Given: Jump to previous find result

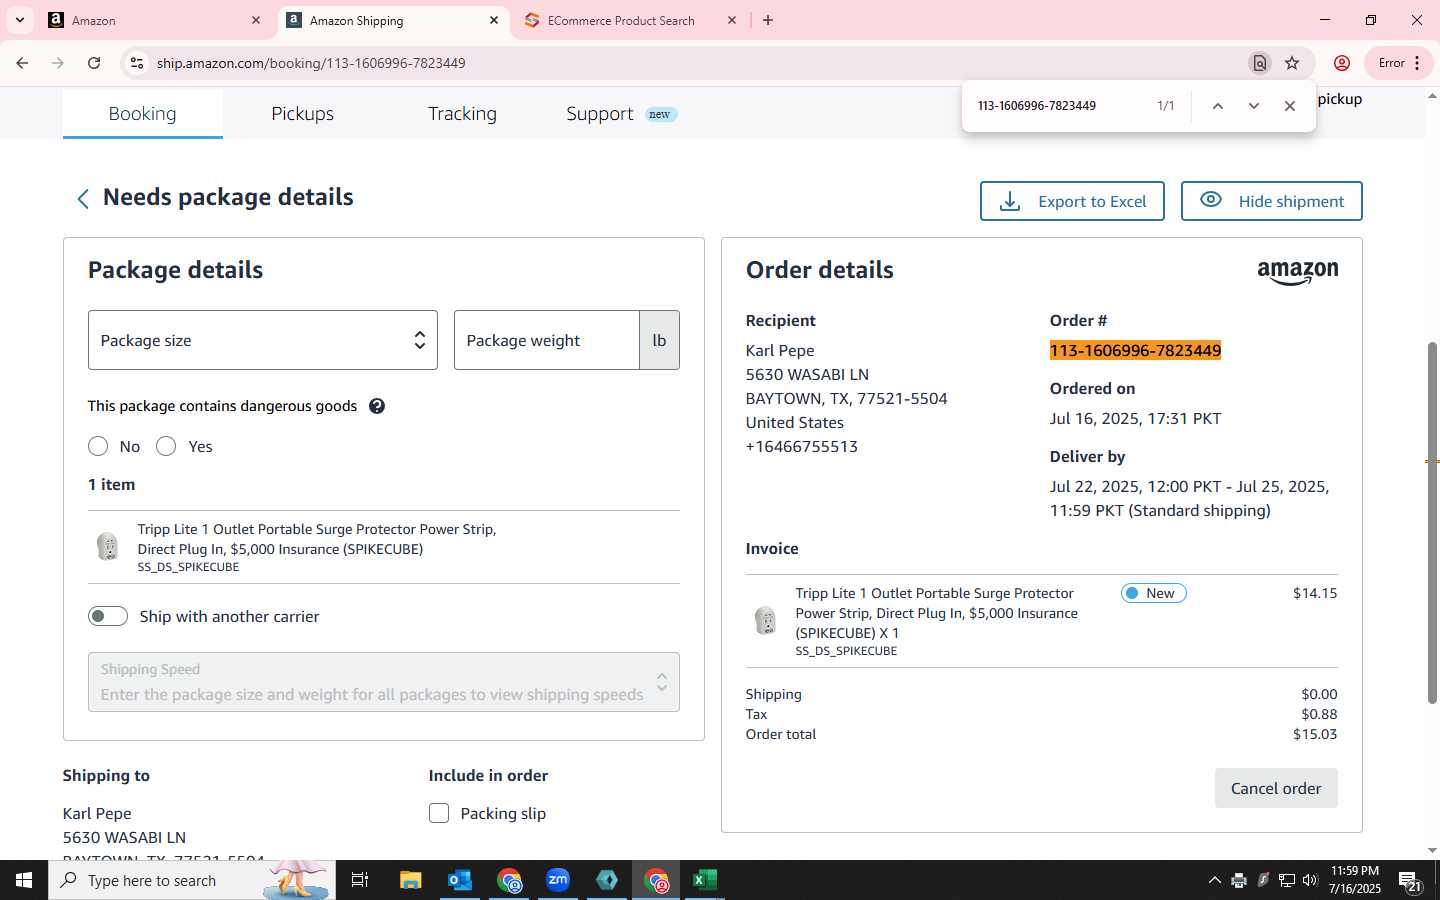Looking at the screenshot, I should tap(1217, 106).
